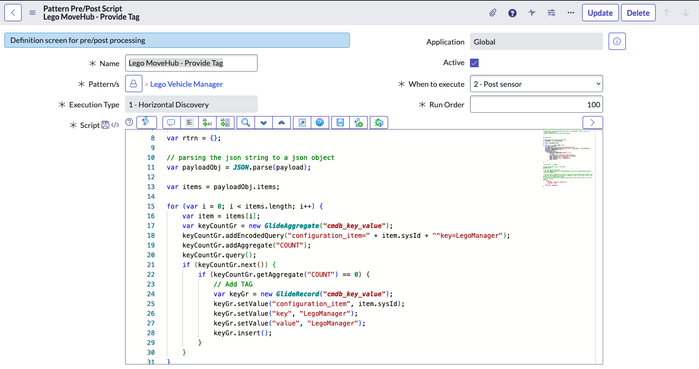Click the 'parsing the json string' comment
Viewport: 699px width, 369px height.
click(x=251, y=158)
